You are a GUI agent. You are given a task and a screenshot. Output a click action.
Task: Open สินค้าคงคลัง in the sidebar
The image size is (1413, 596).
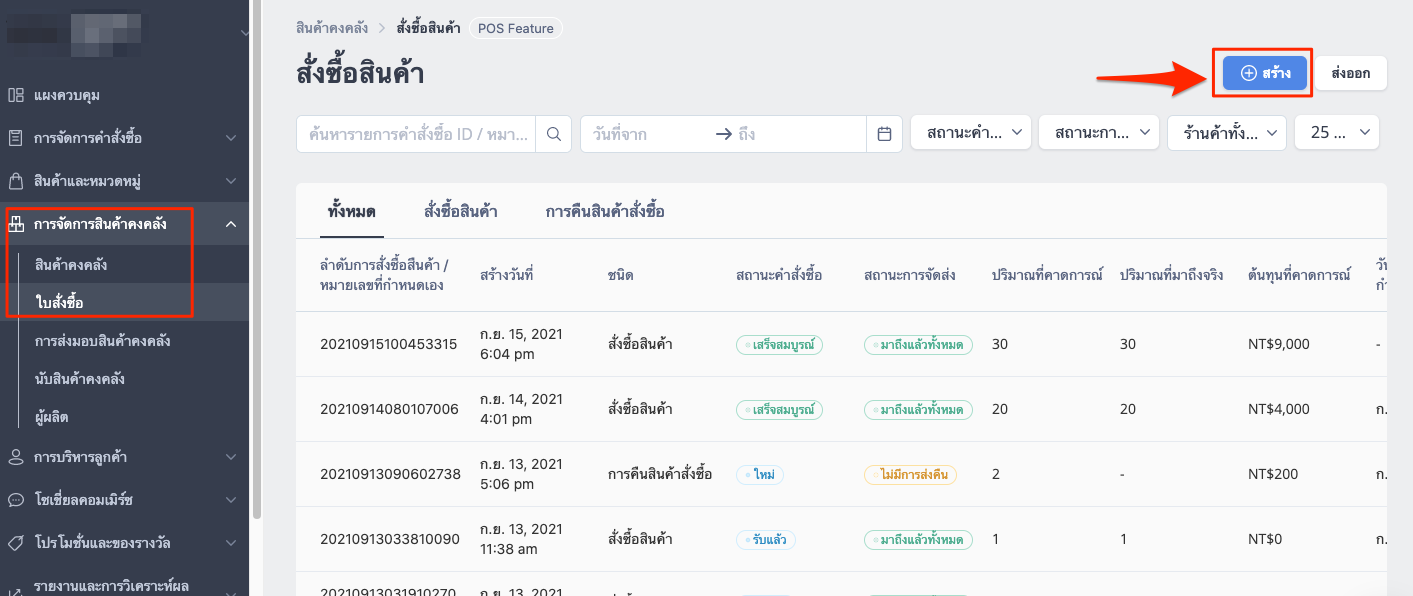click(x=71, y=265)
